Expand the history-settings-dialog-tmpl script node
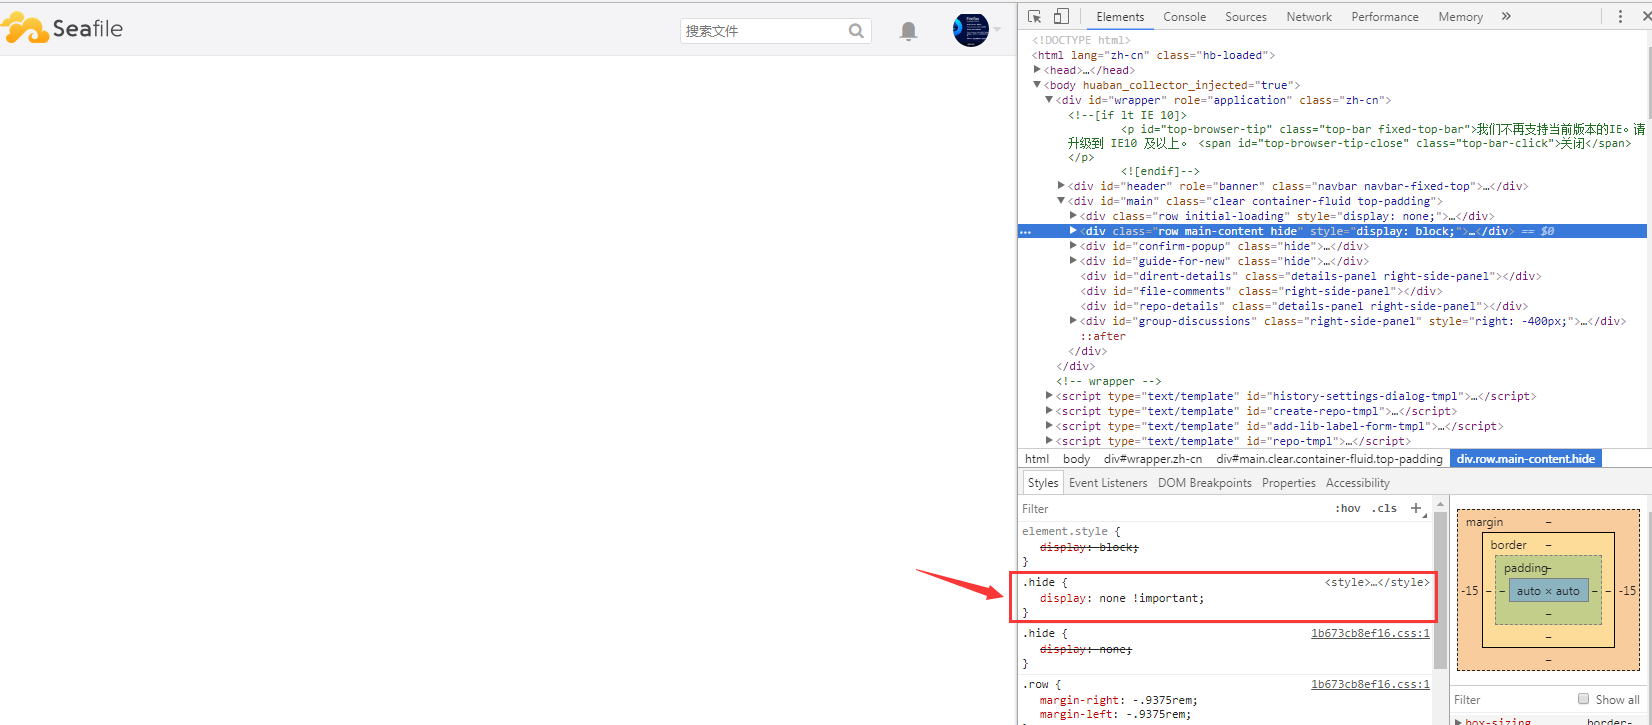Screen dimensions: 1652x725 (1049, 396)
